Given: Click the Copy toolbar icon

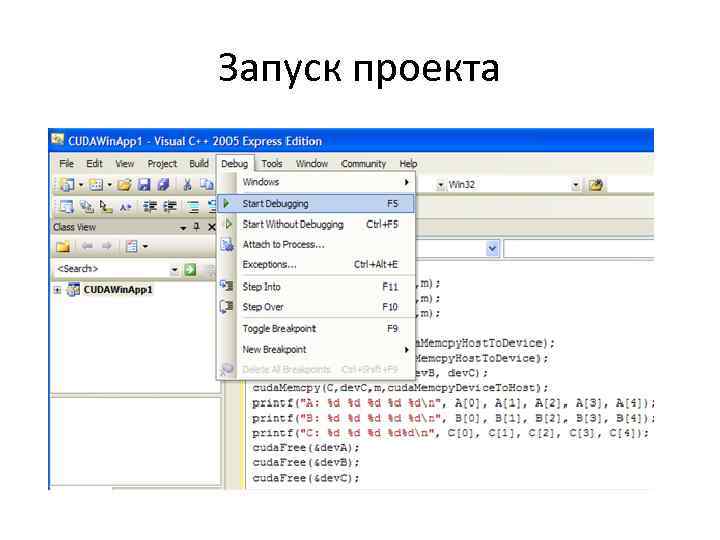Looking at the screenshot, I should coord(207,185).
